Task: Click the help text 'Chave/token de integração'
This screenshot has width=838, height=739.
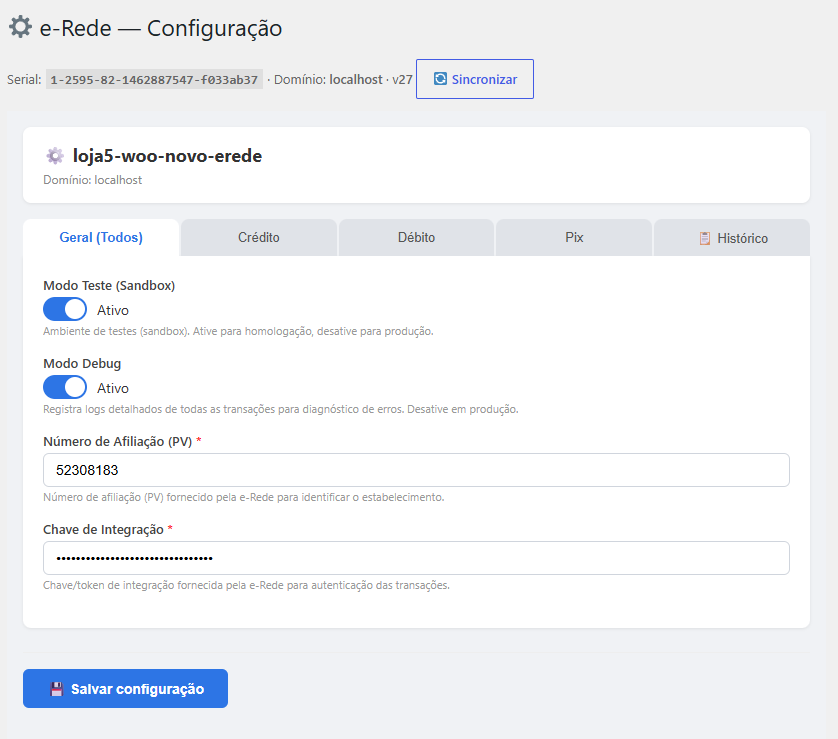Action: (x=246, y=586)
